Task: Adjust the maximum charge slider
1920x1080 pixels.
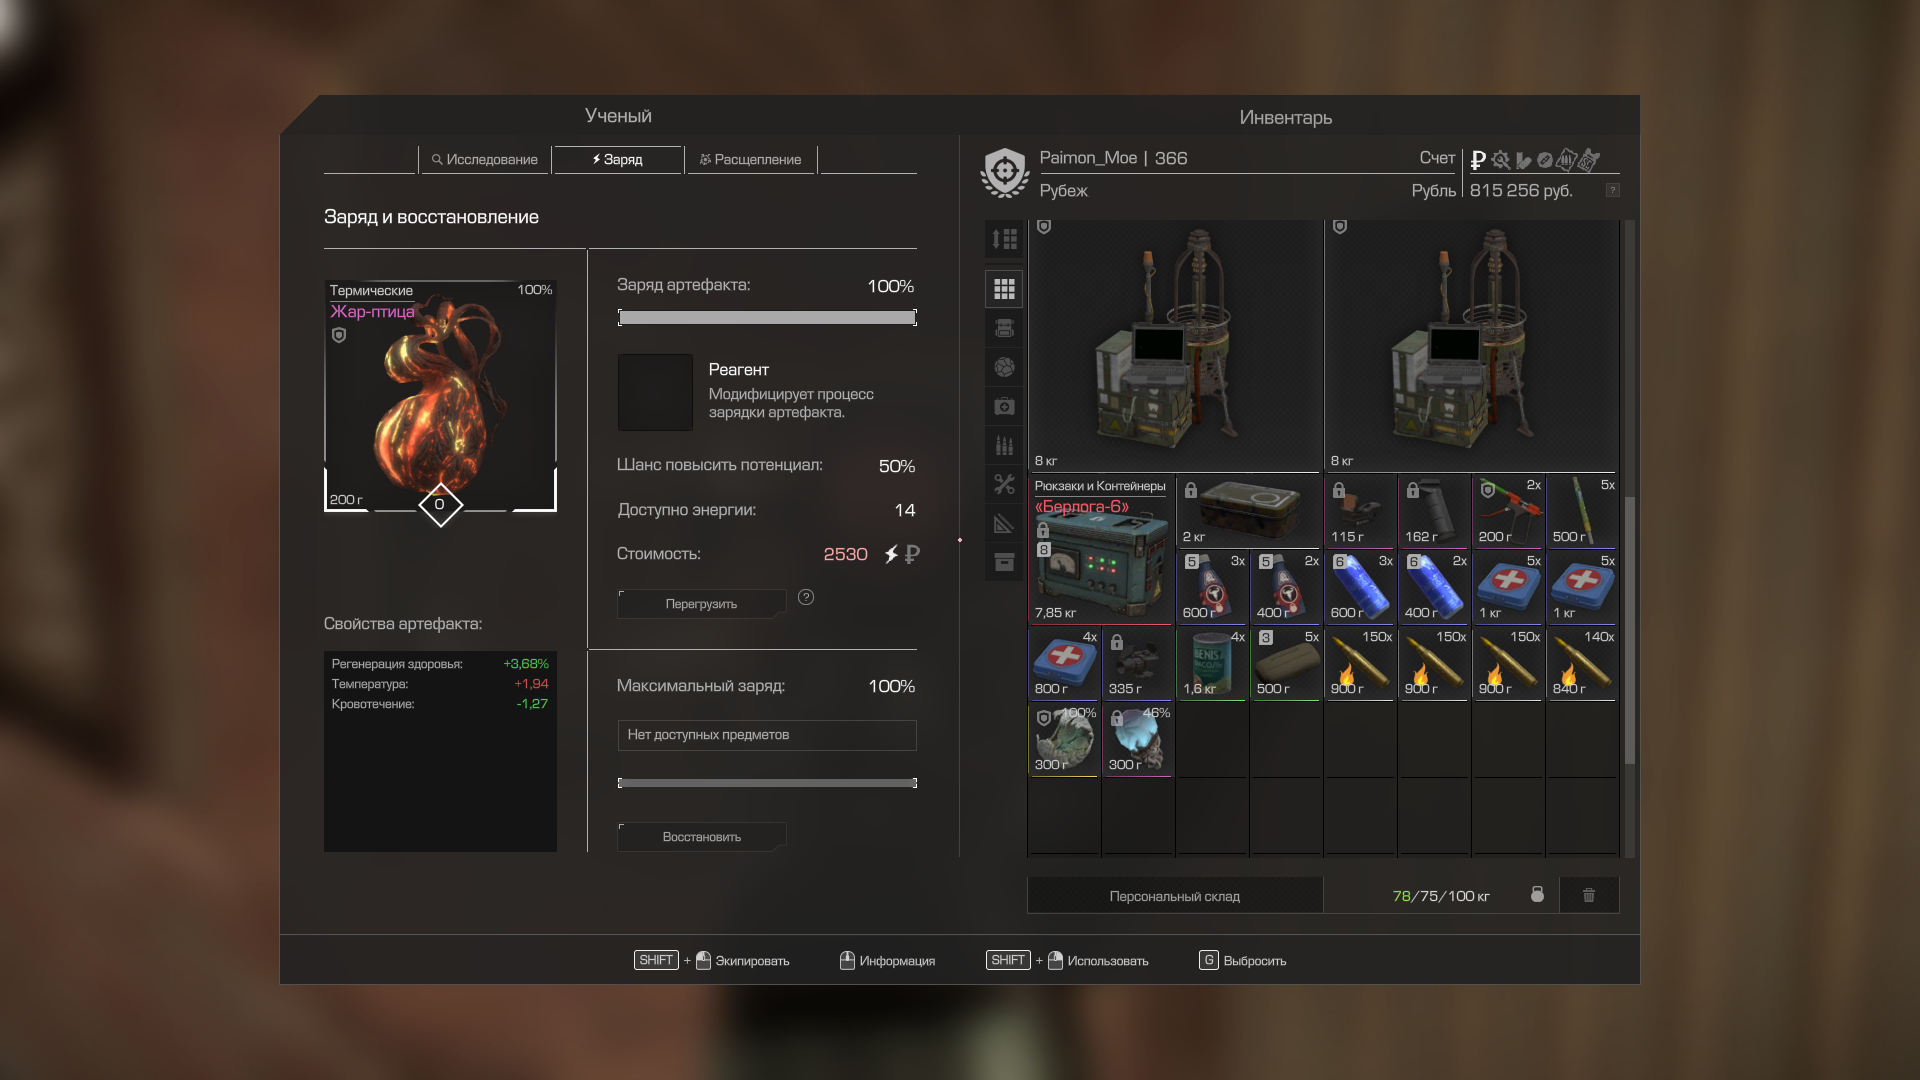Action: (767, 783)
